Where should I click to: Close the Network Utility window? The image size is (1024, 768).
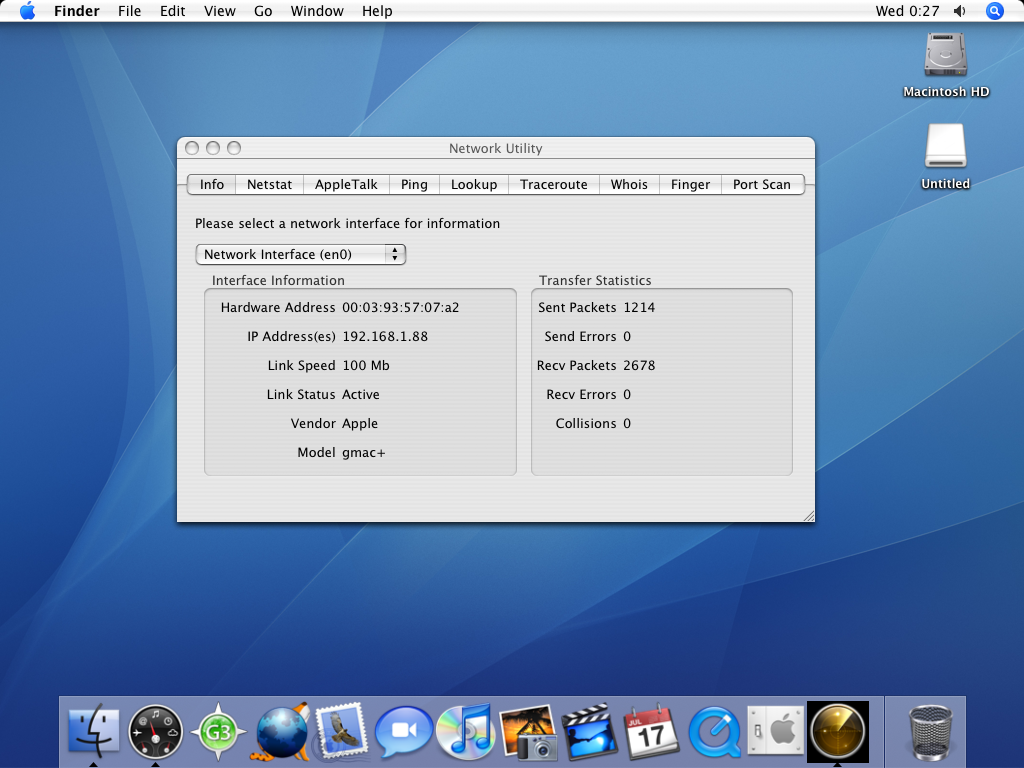192,148
